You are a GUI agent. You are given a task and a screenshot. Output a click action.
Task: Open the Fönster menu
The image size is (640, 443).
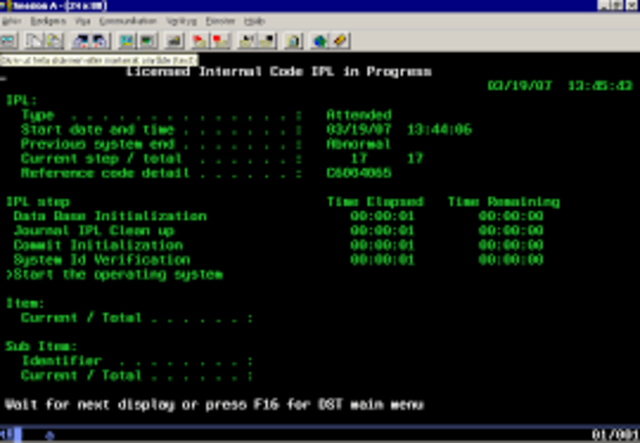tap(220, 21)
